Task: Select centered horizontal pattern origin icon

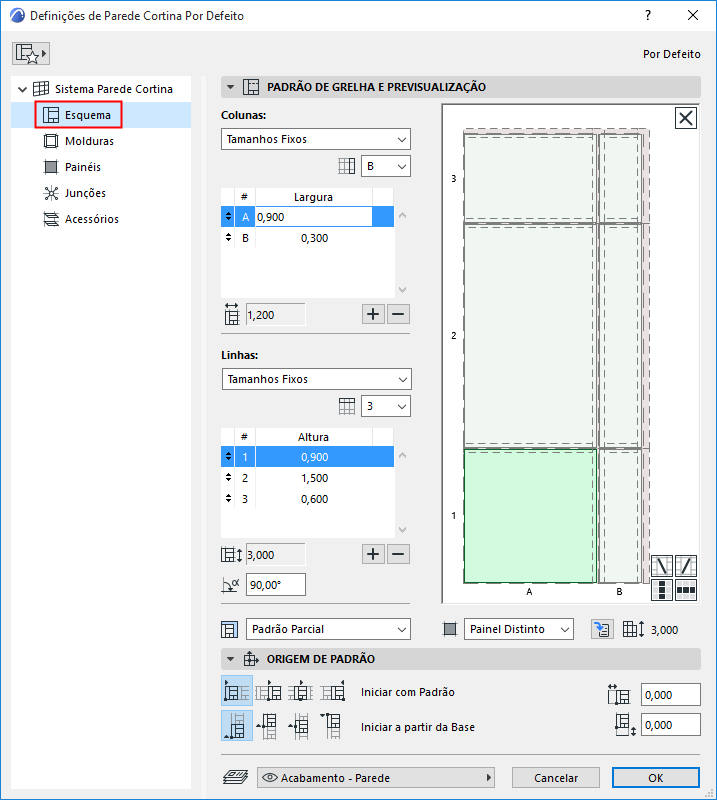Action: coord(301,691)
